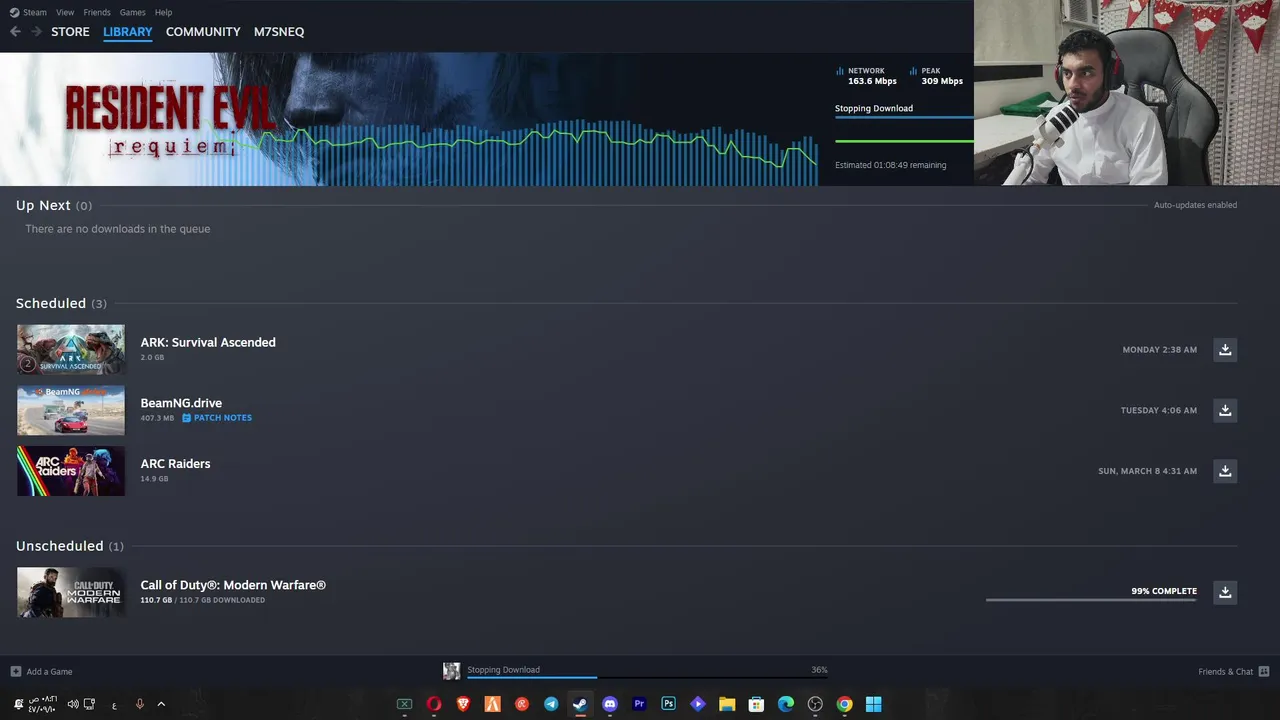The width and height of the screenshot is (1280, 720).
Task: Open Microsoft Edge from taskbar
Action: click(x=786, y=704)
